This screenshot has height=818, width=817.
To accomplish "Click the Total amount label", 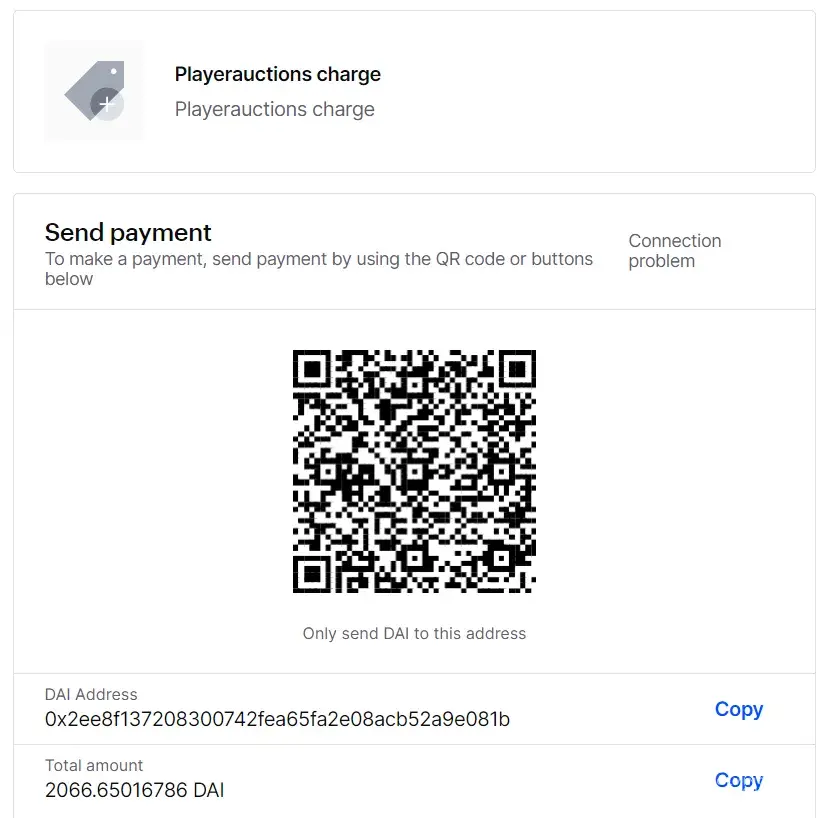I will 94,765.
